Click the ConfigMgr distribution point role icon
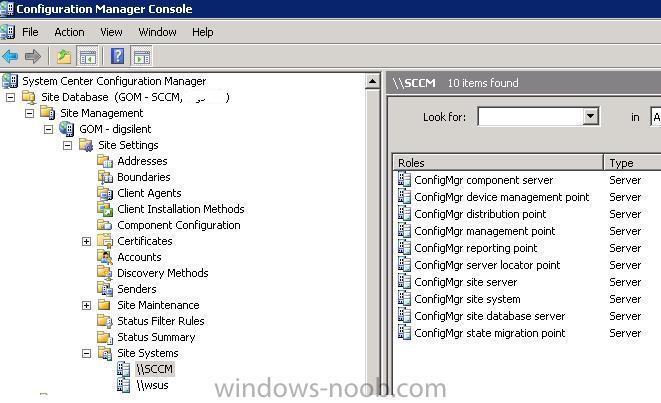 coord(404,214)
